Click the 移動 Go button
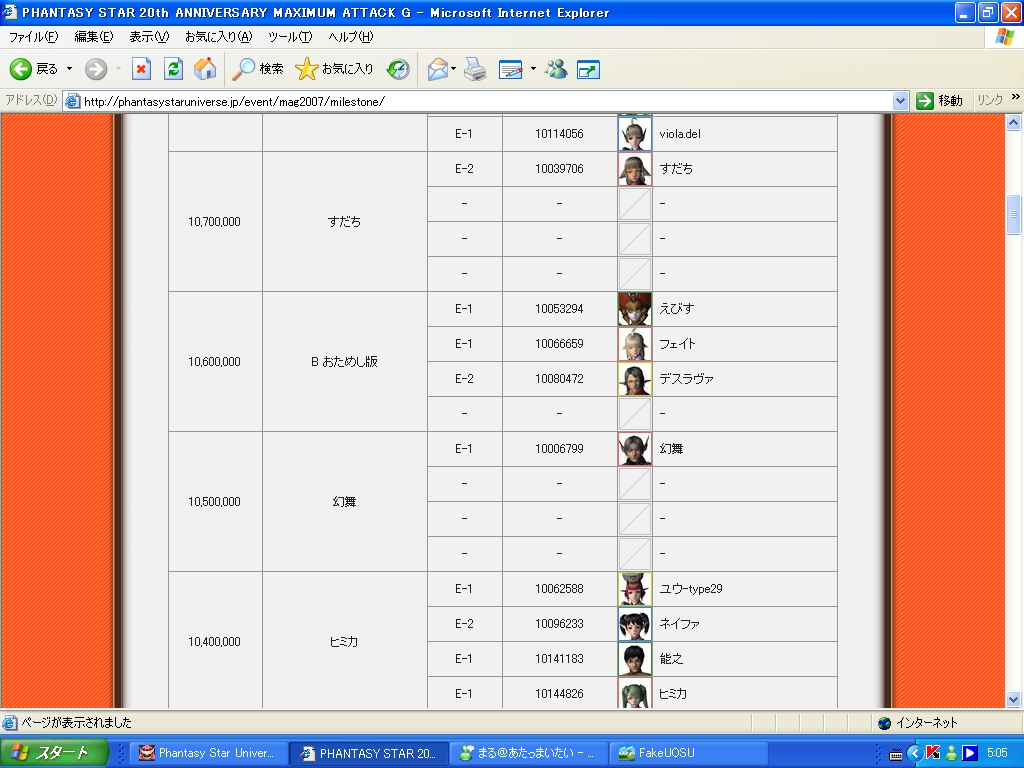This screenshot has height=768, width=1024. click(940, 101)
